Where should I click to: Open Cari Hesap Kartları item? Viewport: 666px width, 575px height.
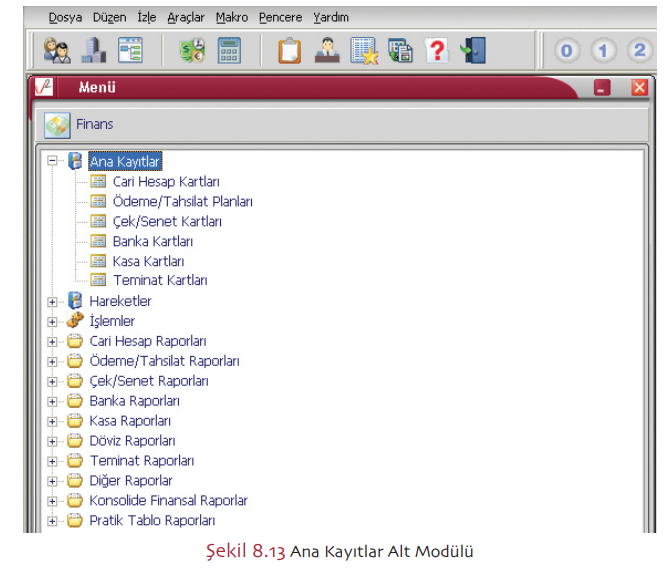[166, 182]
